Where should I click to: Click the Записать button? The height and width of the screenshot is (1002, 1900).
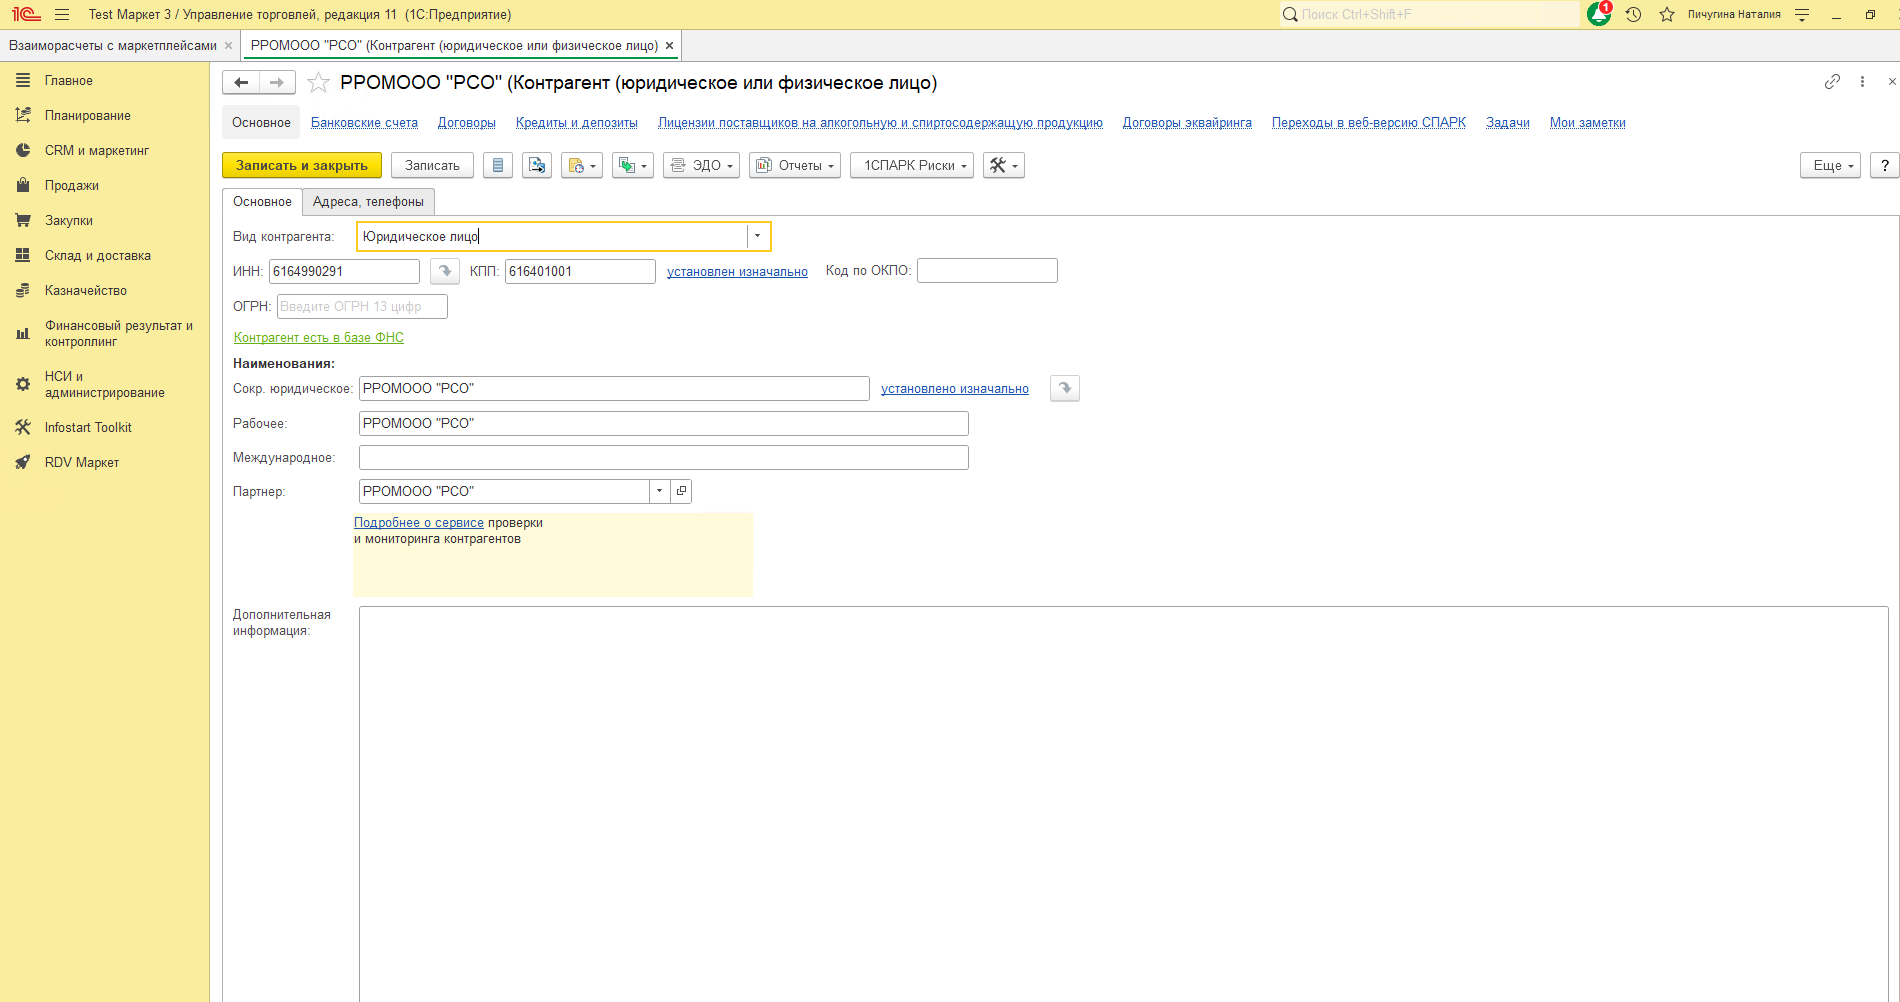(432, 166)
